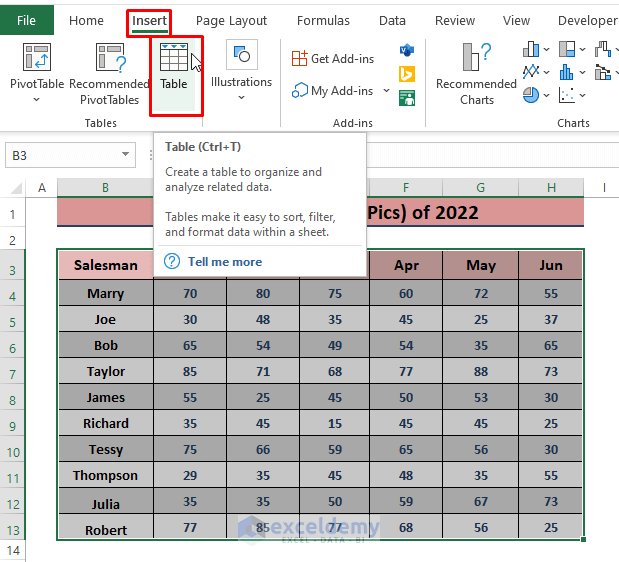Click value 15 in Richard row
The width and height of the screenshot is (619, 562).
pyautogui.click(x=335, y=423)
